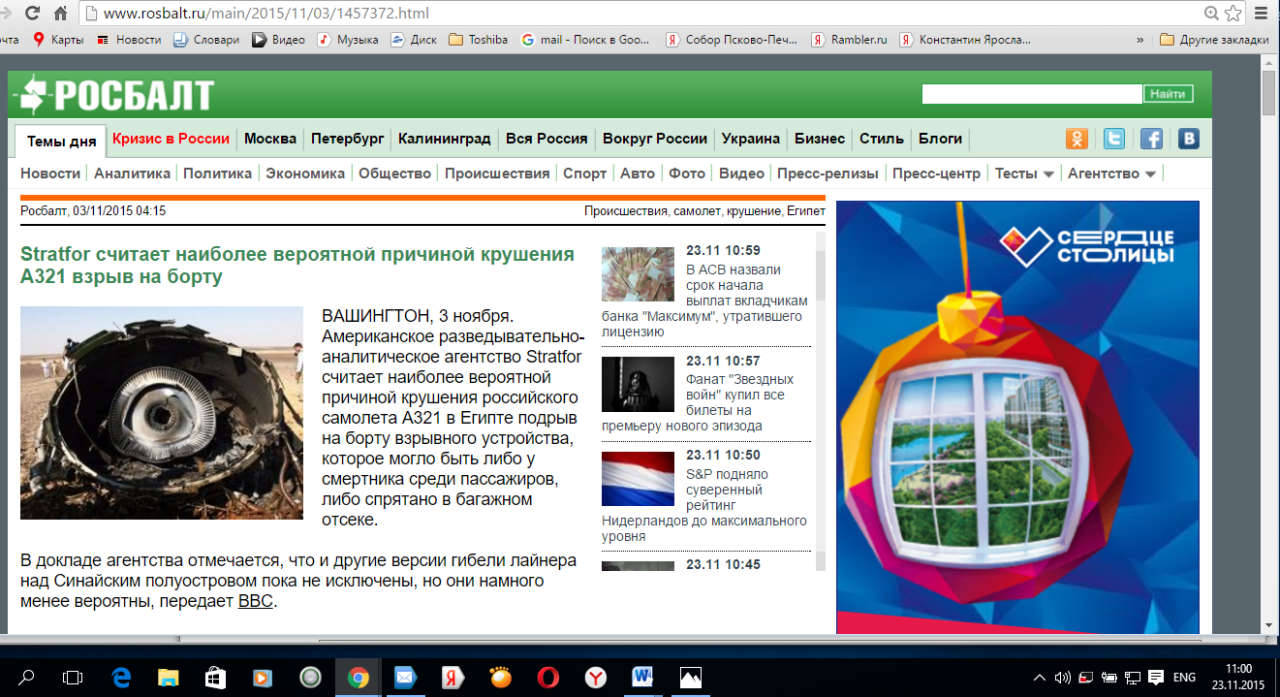Open the Chrome menu (three lines) icon

[x=1262, y=13]
